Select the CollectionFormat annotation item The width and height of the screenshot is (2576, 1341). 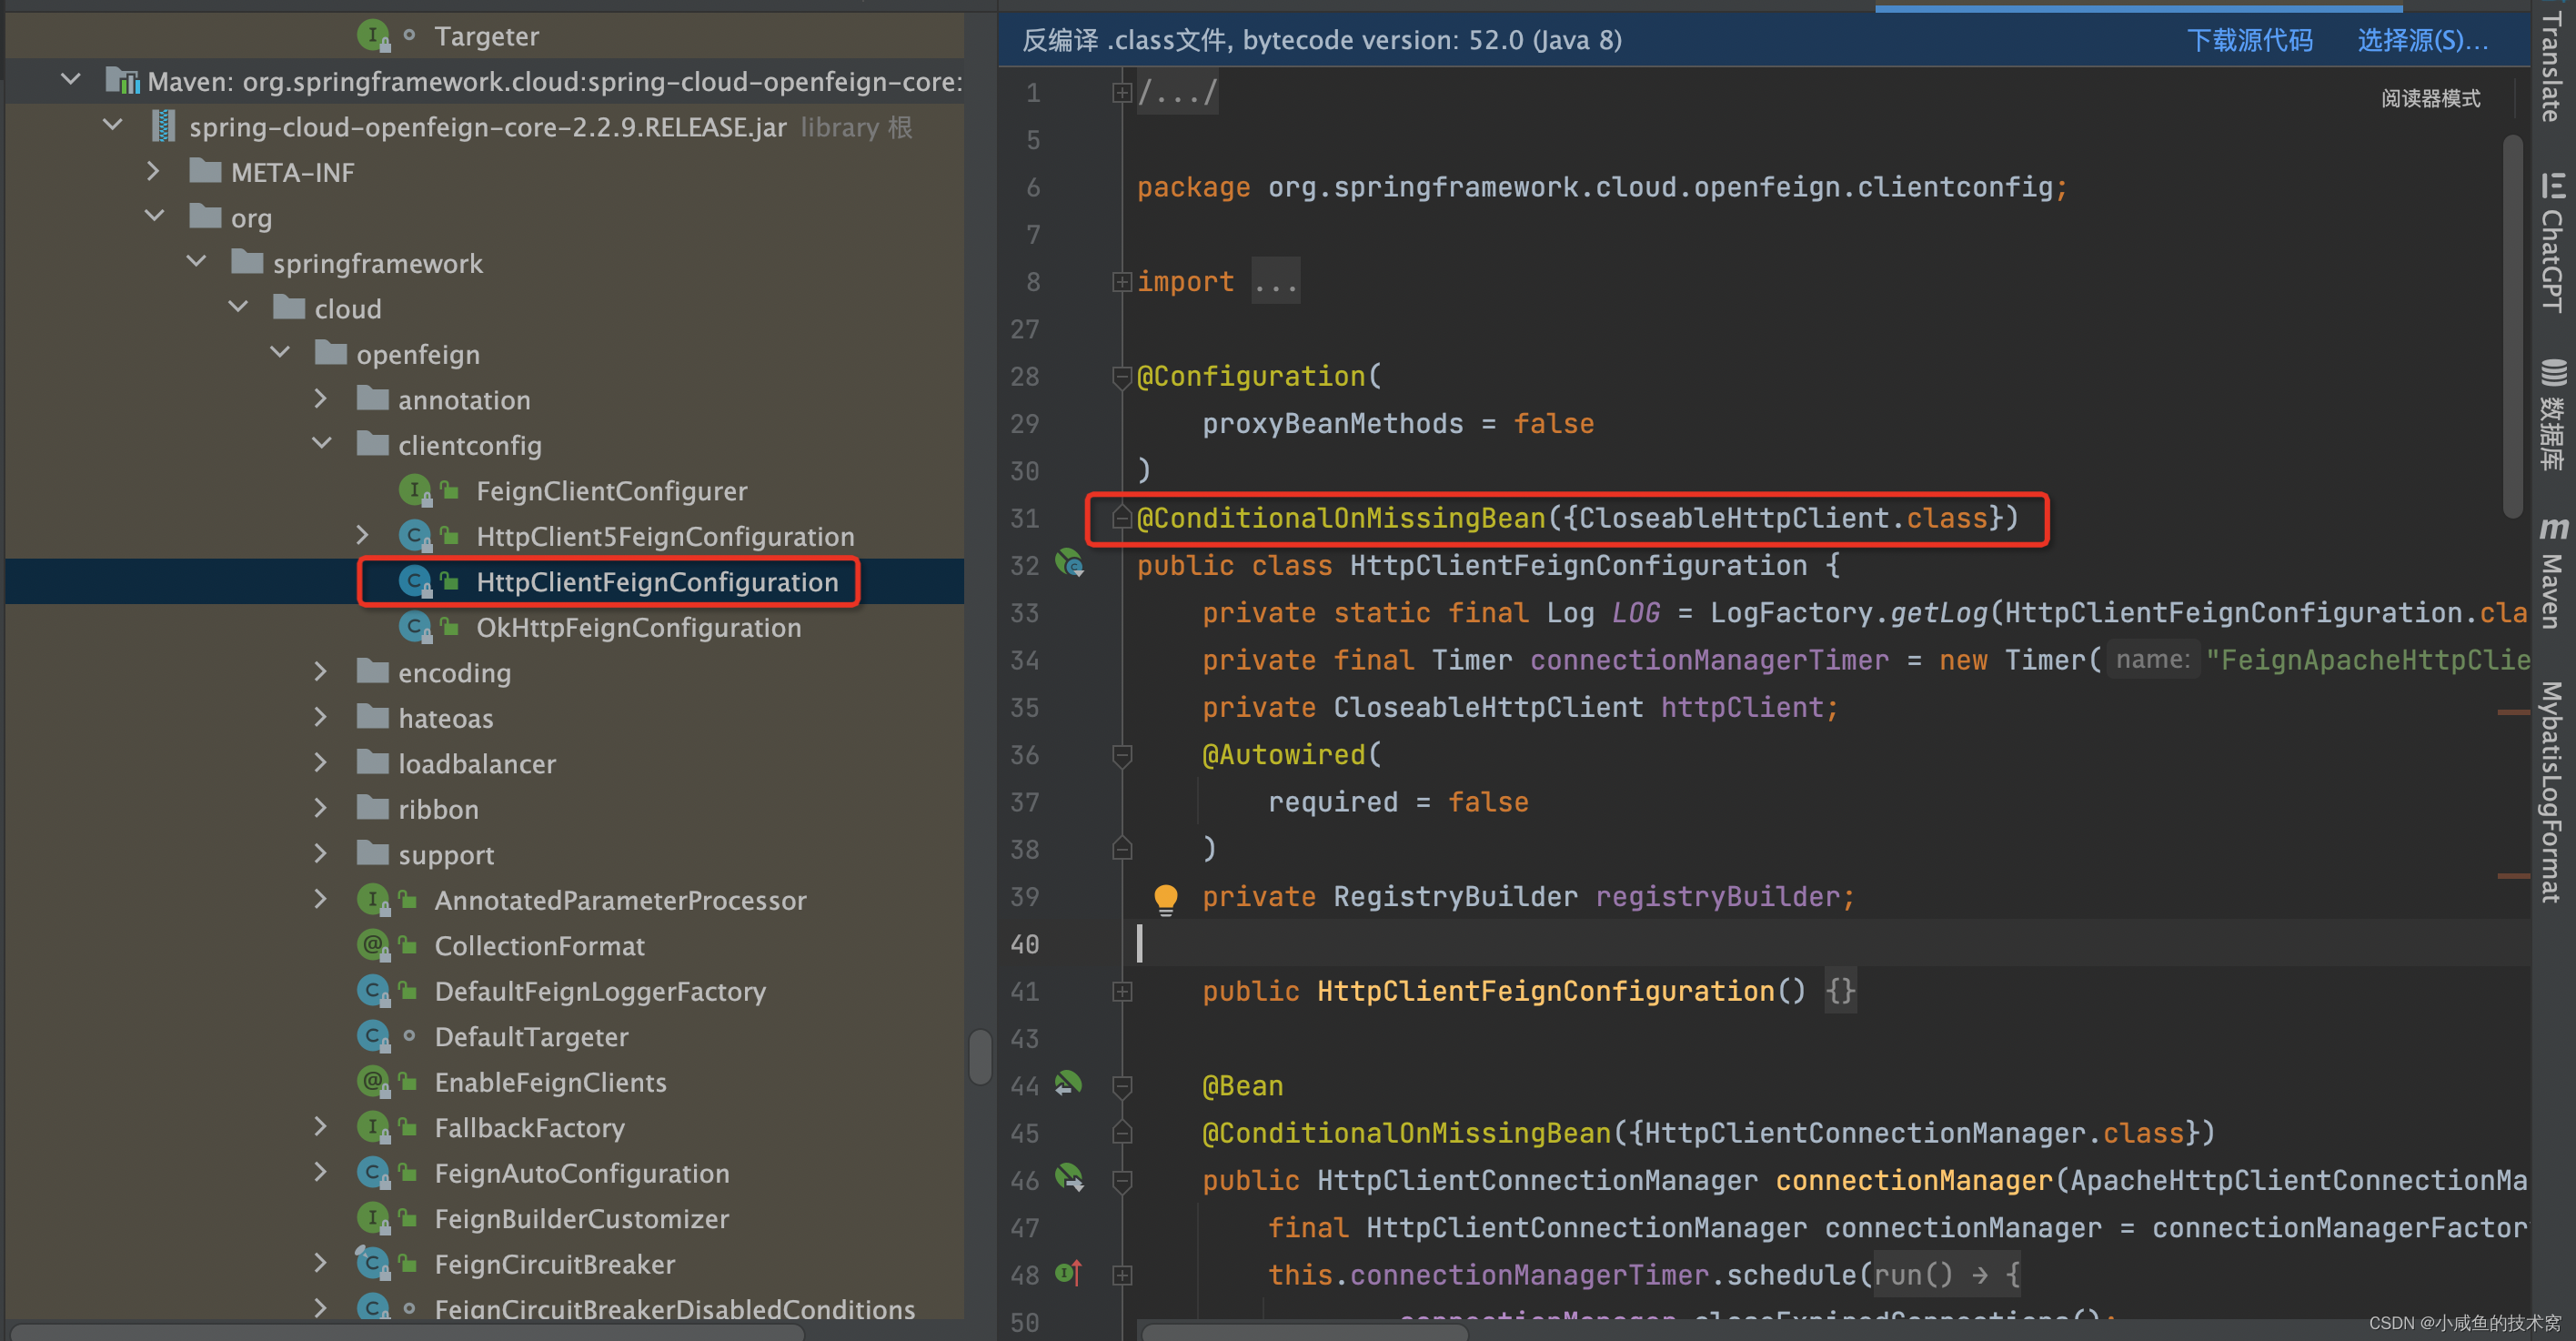pyautogui.click(x=539, y=945)
